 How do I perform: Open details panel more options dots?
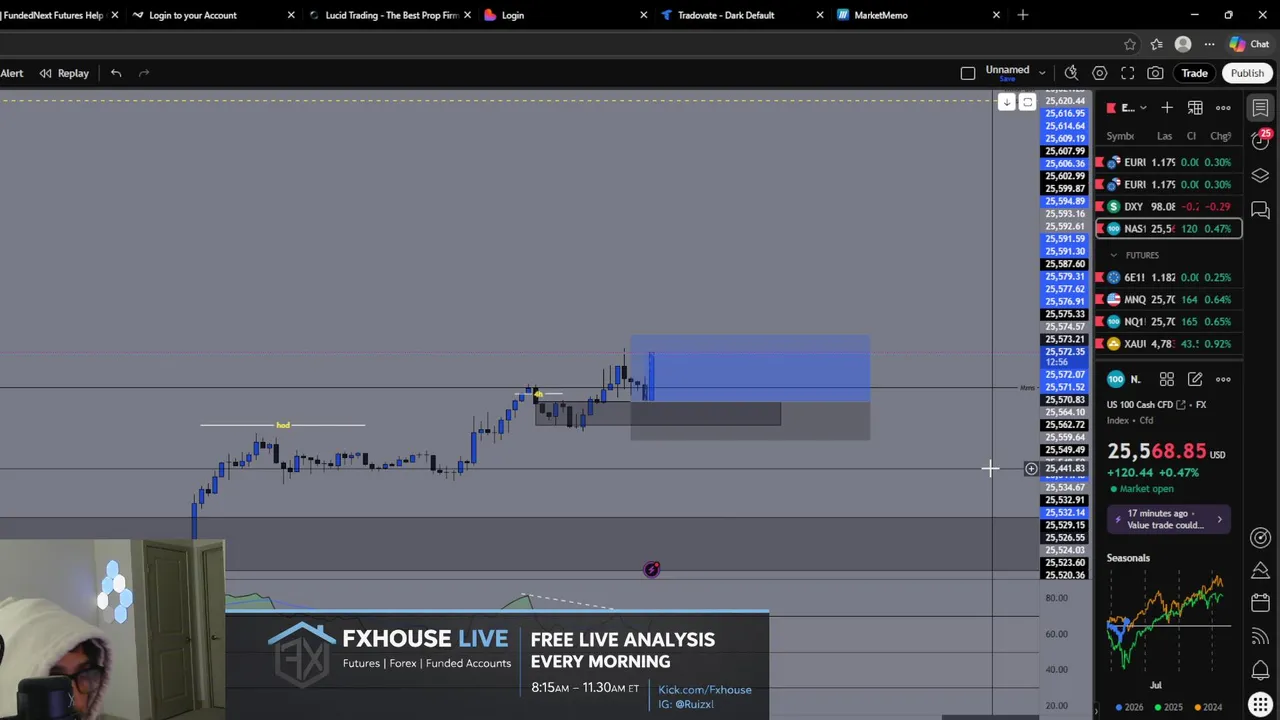[1223, 379]
